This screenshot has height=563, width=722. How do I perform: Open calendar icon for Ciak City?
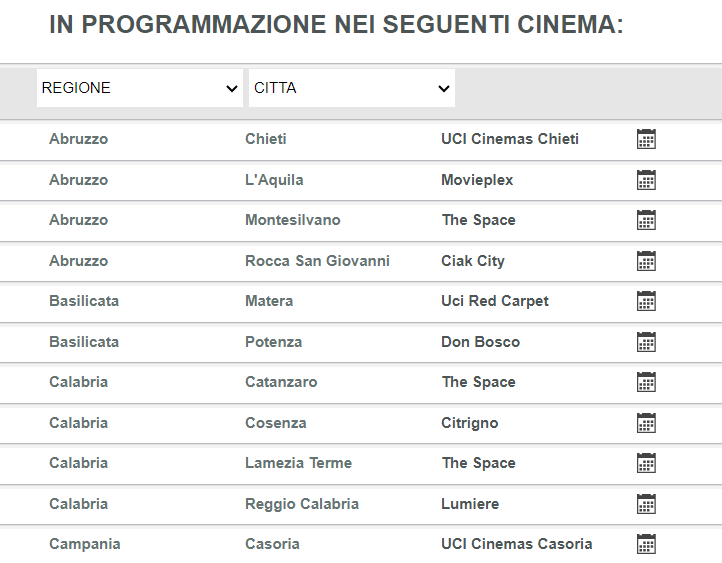pyautogui.click(x=646, y=261)
